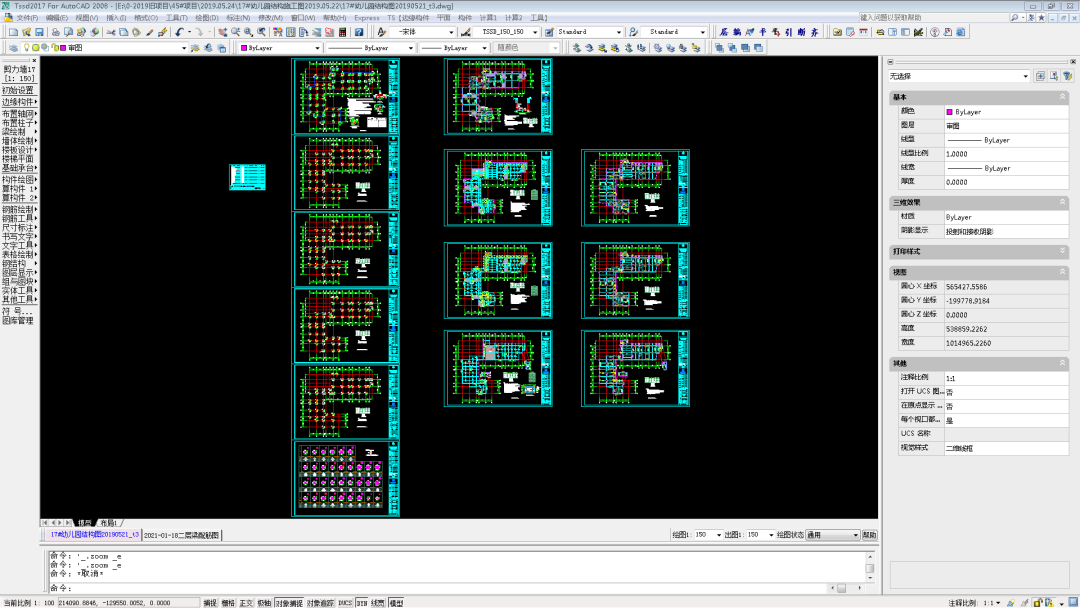The width and height of the screenshot is (1080, 608).
Task: Open the 绘图(D) menu
Action: (x=206, y=18)
